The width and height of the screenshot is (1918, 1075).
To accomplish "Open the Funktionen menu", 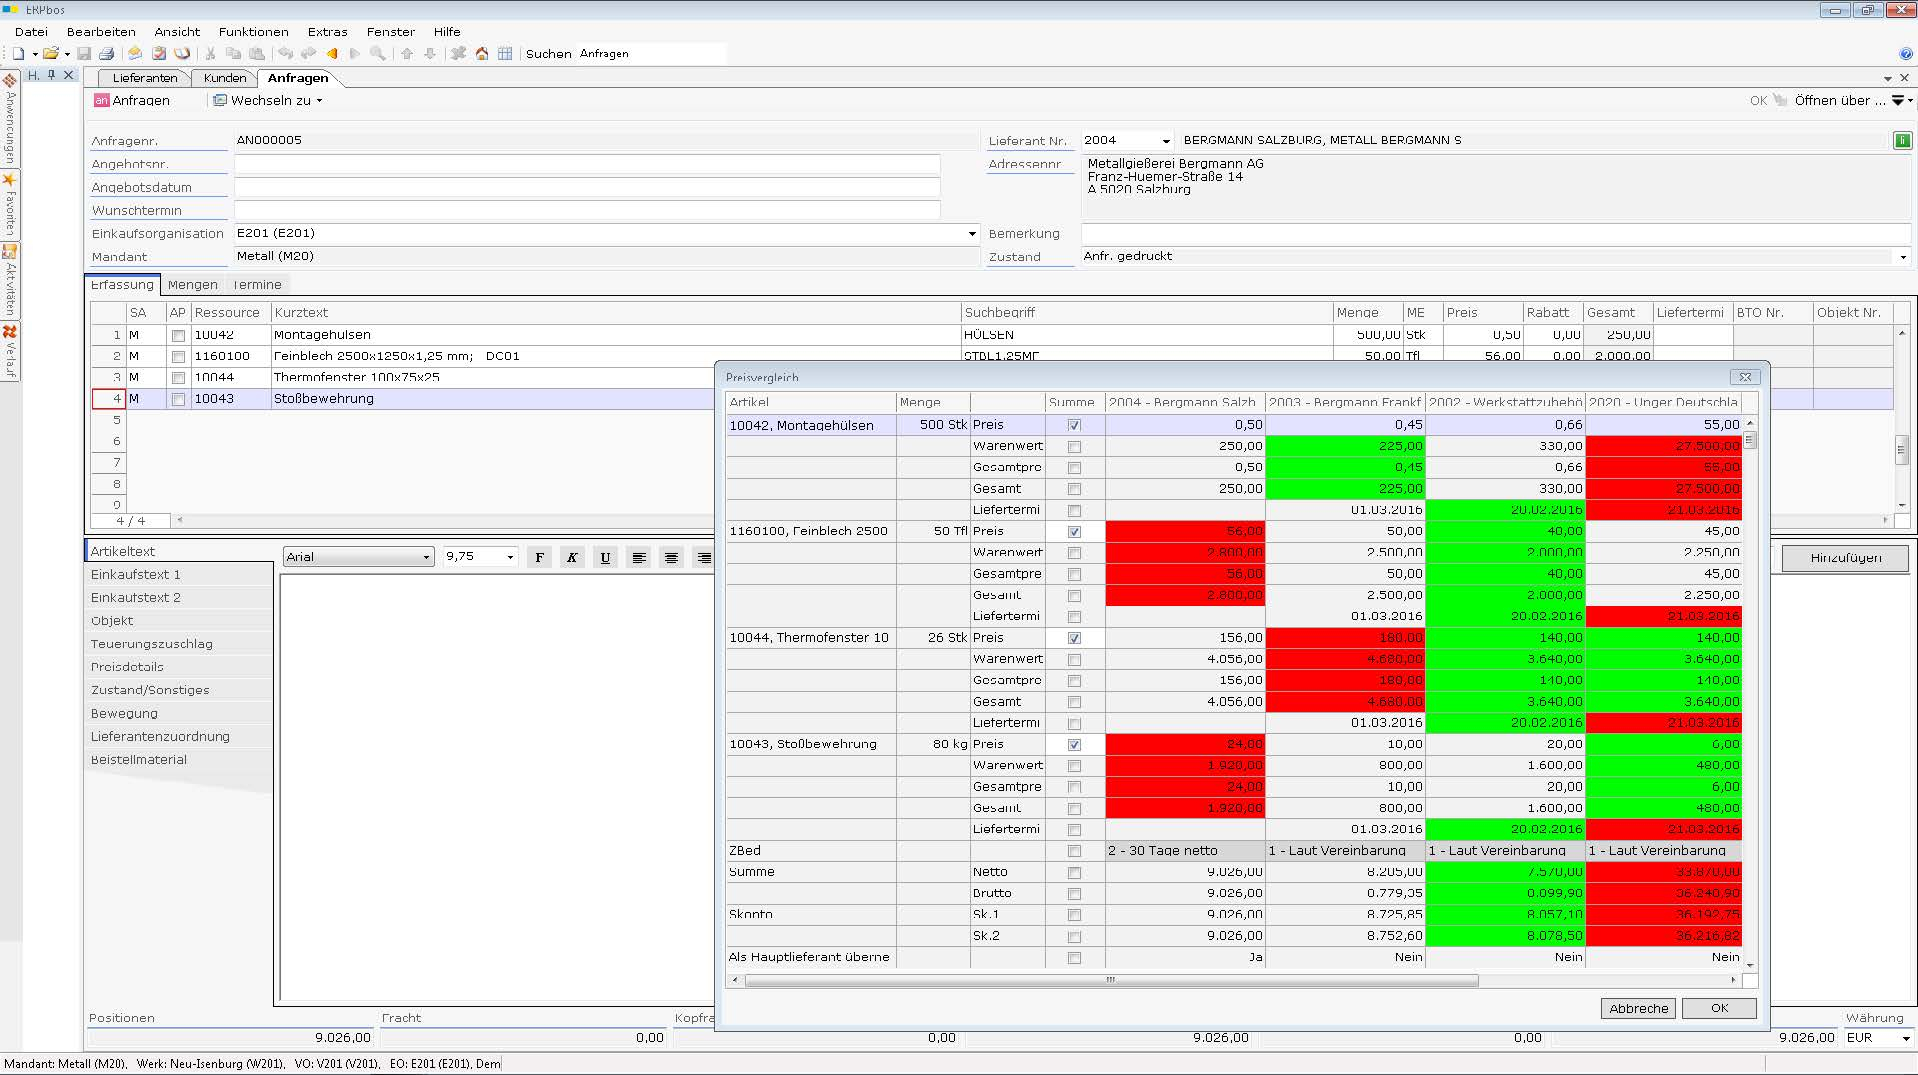I will 253,32.
